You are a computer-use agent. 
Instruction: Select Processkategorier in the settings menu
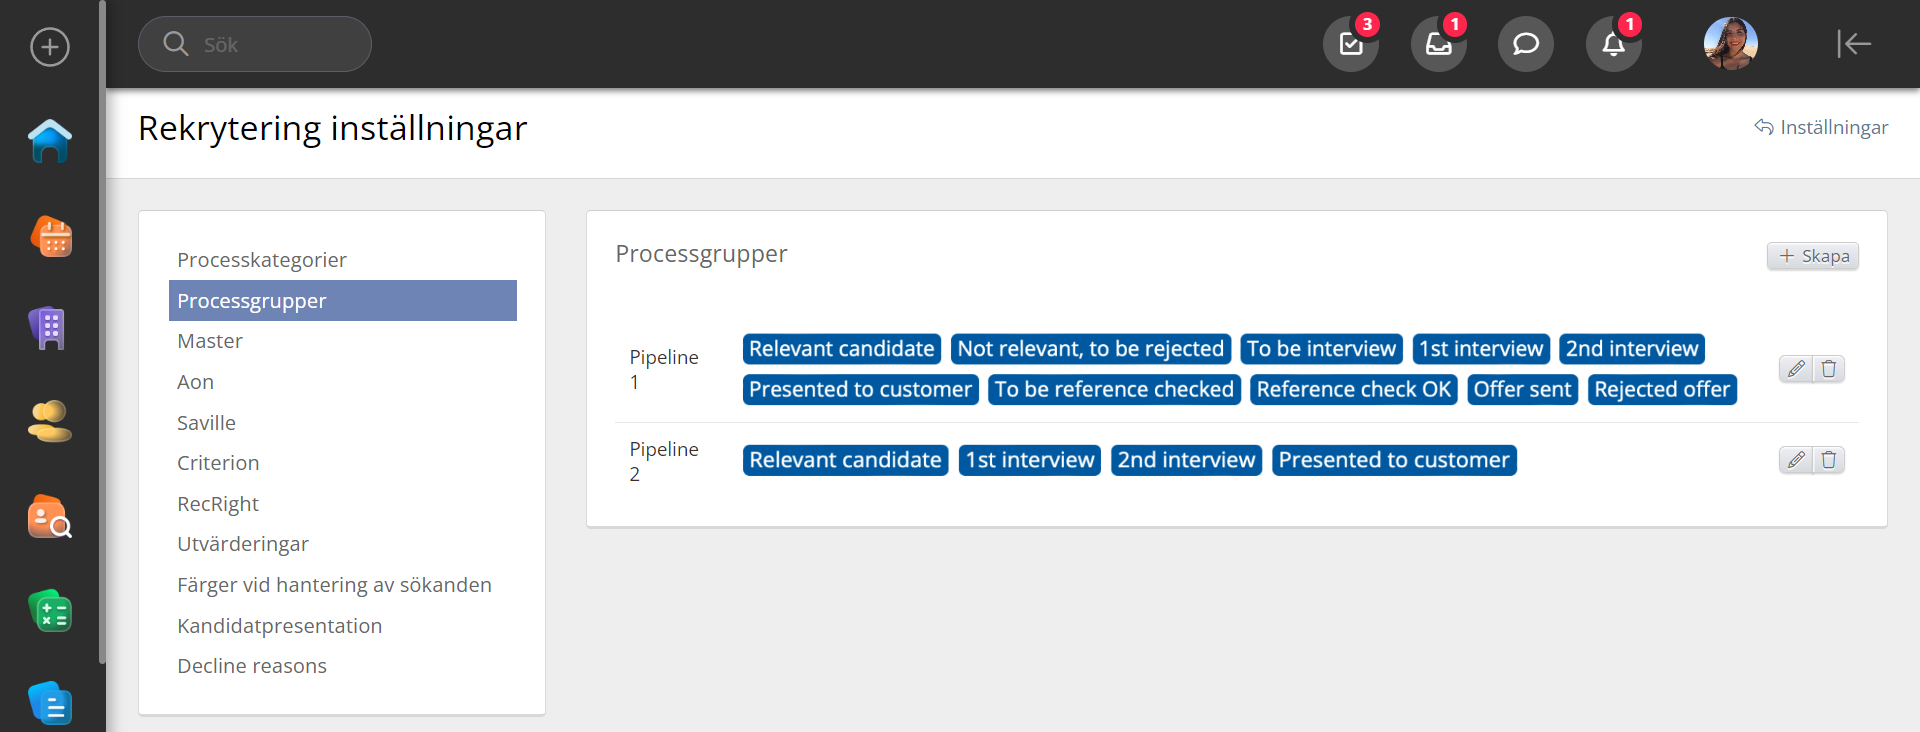click(x=262, y=260)
